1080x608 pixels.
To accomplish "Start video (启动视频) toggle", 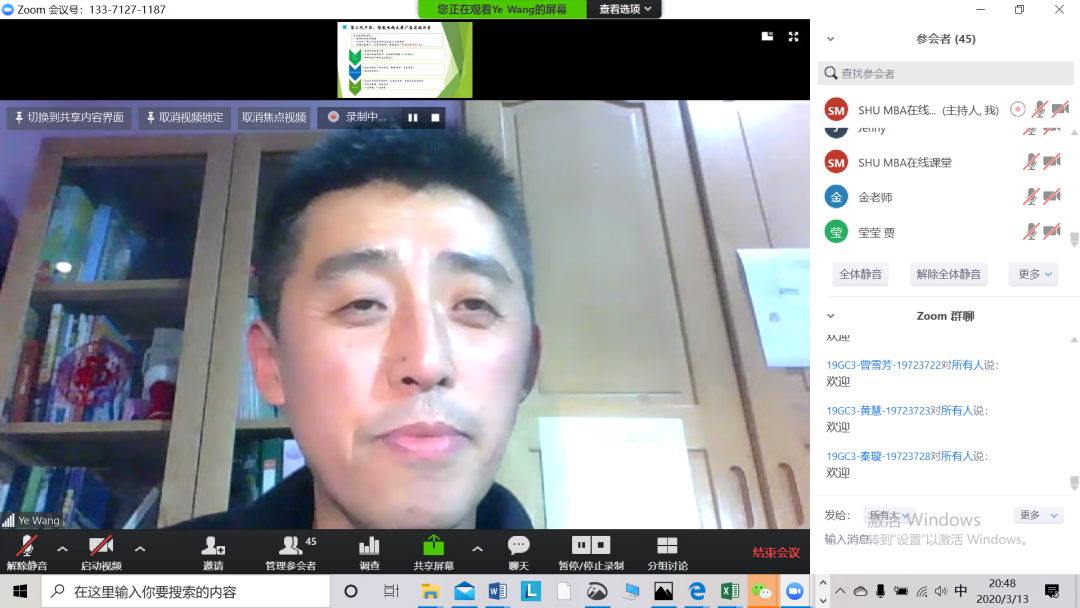I will click(100, 546).
